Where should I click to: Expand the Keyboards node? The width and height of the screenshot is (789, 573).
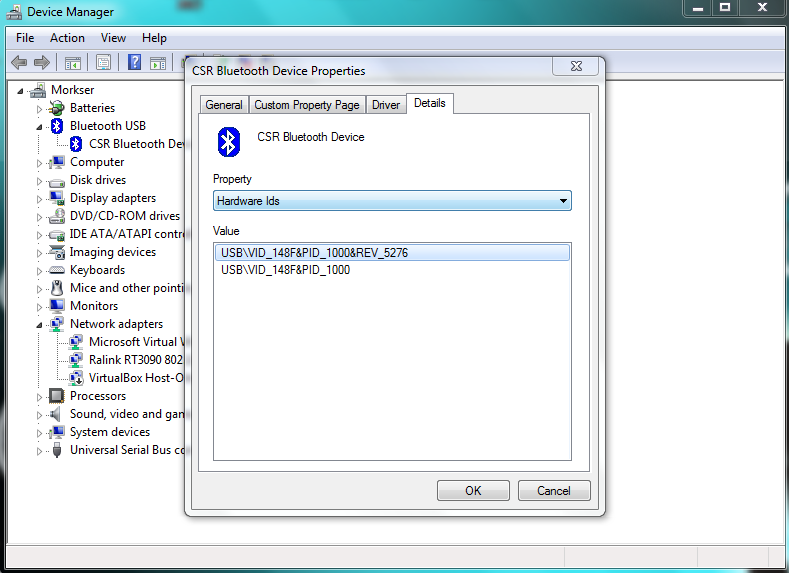coord(39,271)
